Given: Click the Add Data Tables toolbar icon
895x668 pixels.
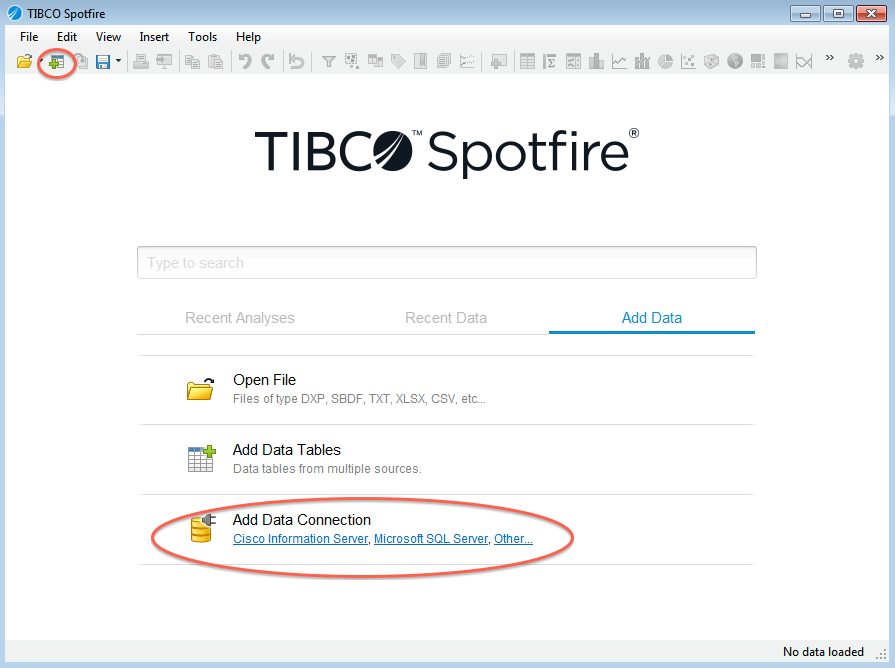Looking at the screenshot, I should pyautogui.click(x=57, y=62).
